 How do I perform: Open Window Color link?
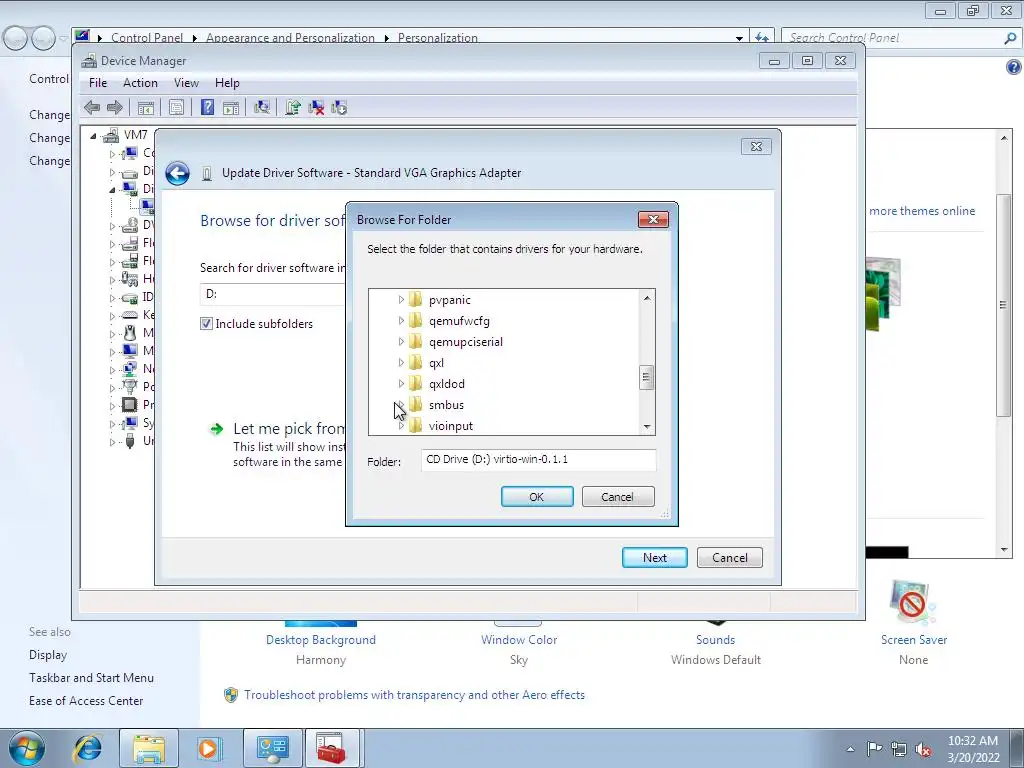pos(519,640)
